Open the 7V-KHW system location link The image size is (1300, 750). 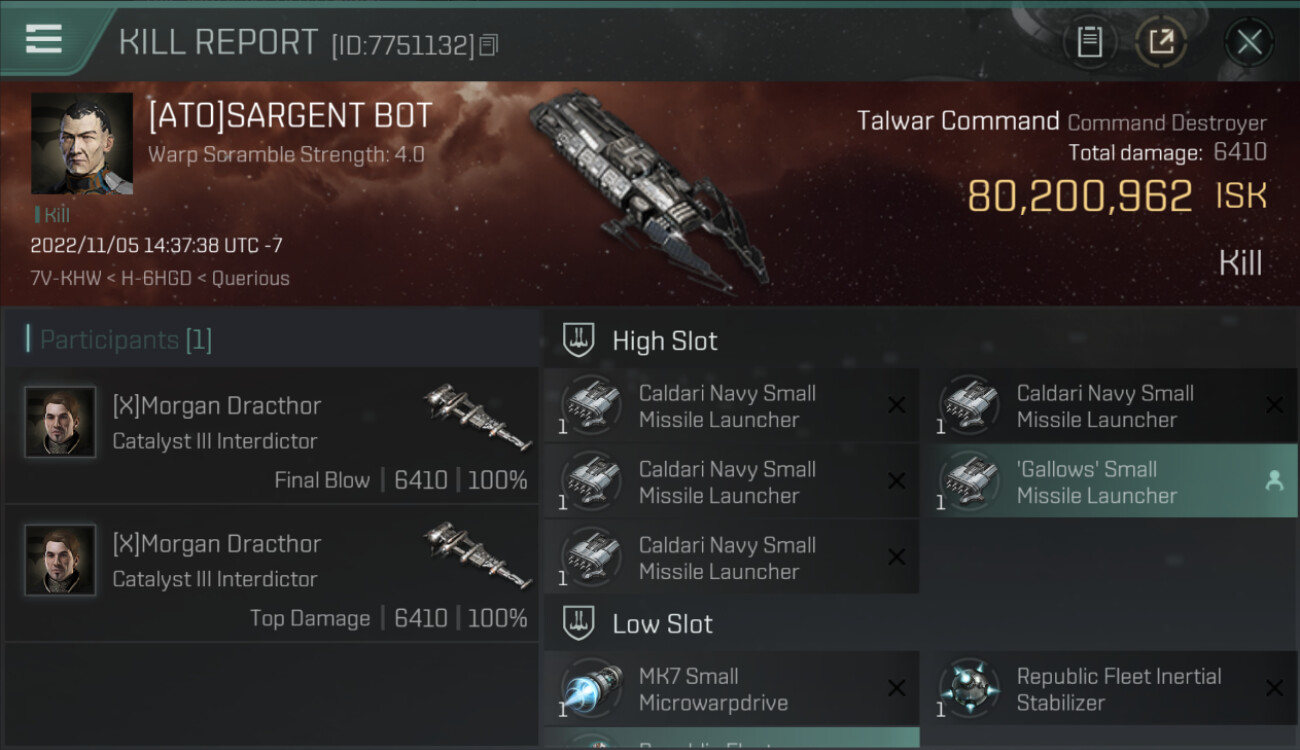(66, 279)
